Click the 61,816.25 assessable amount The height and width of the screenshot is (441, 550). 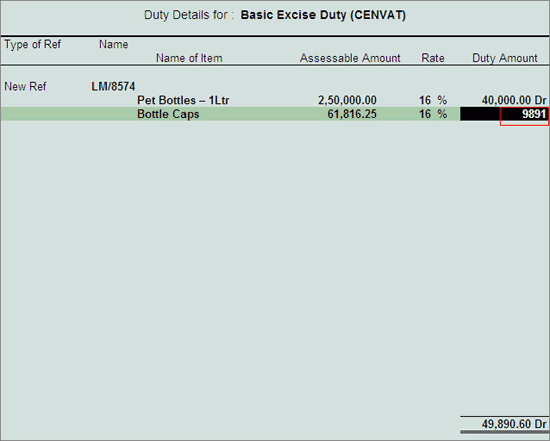click(x=352, y=114)
